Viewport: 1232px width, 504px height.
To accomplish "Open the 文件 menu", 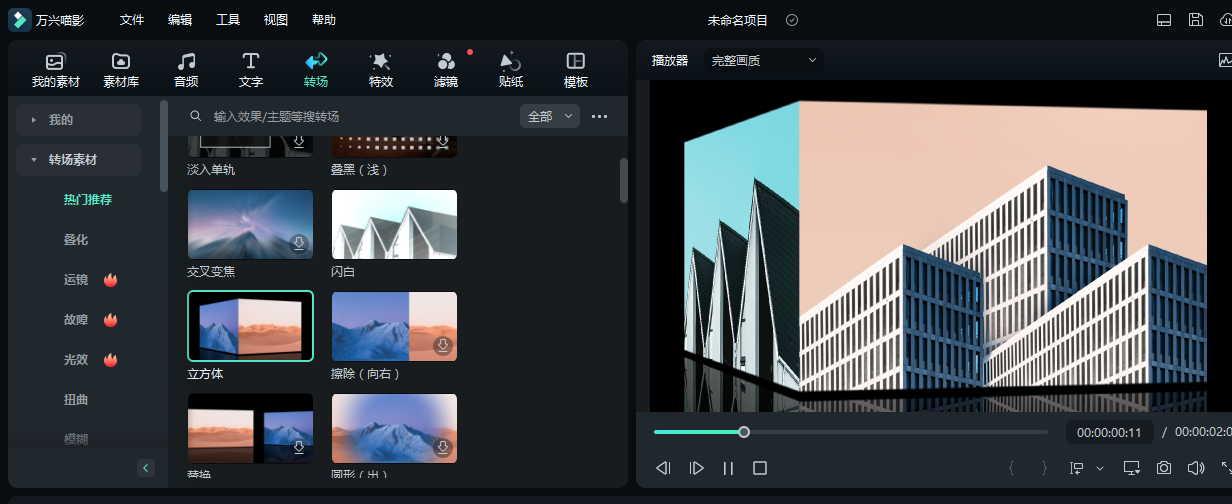I will click(x=131, y=20).
